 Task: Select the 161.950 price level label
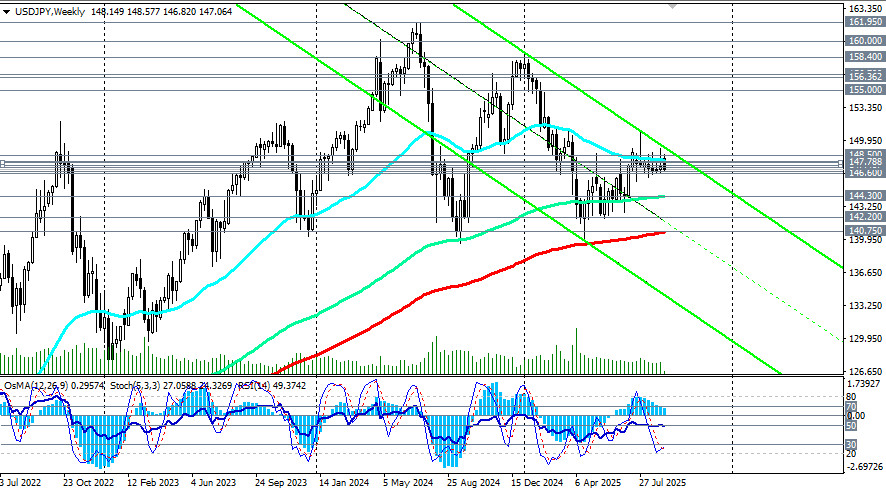[x=864, y=21]
